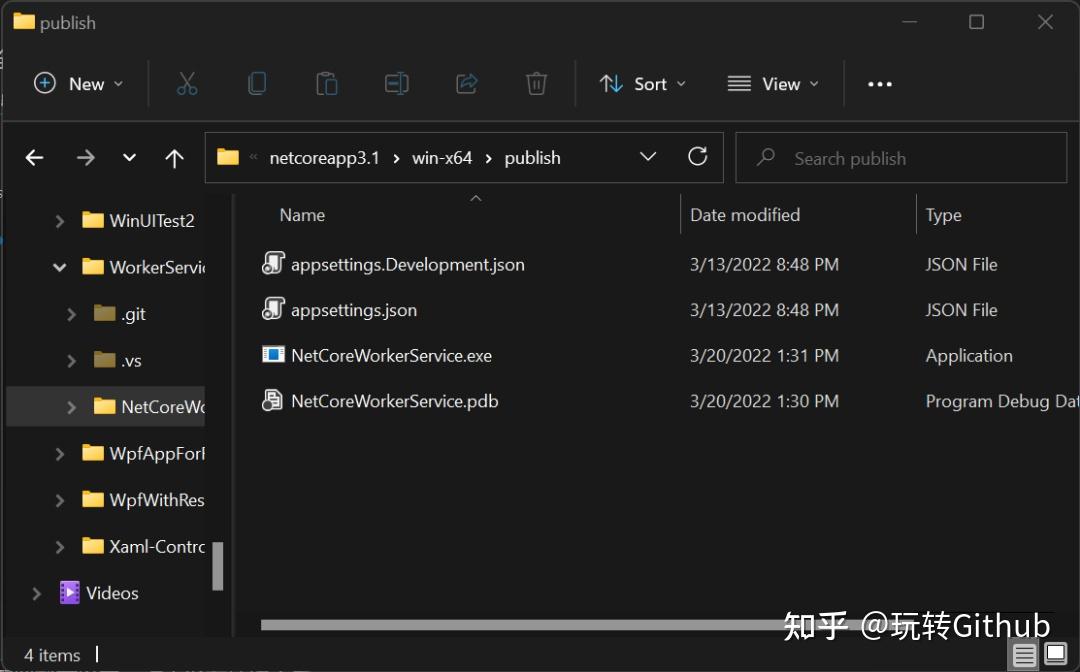1080x672 pixels.
Task: Click the Copy icon
Action: click(x=257, y=84)
